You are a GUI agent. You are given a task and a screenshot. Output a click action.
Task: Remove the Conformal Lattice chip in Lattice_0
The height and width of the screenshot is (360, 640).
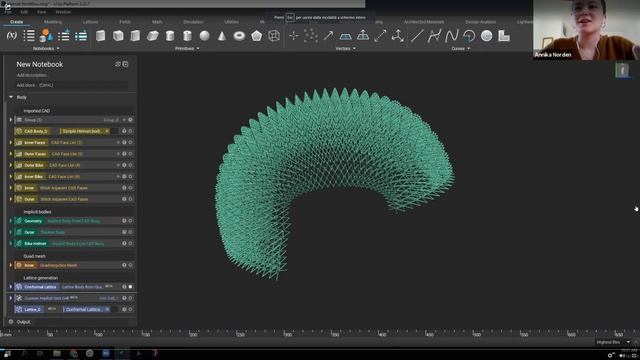(107, 309)
